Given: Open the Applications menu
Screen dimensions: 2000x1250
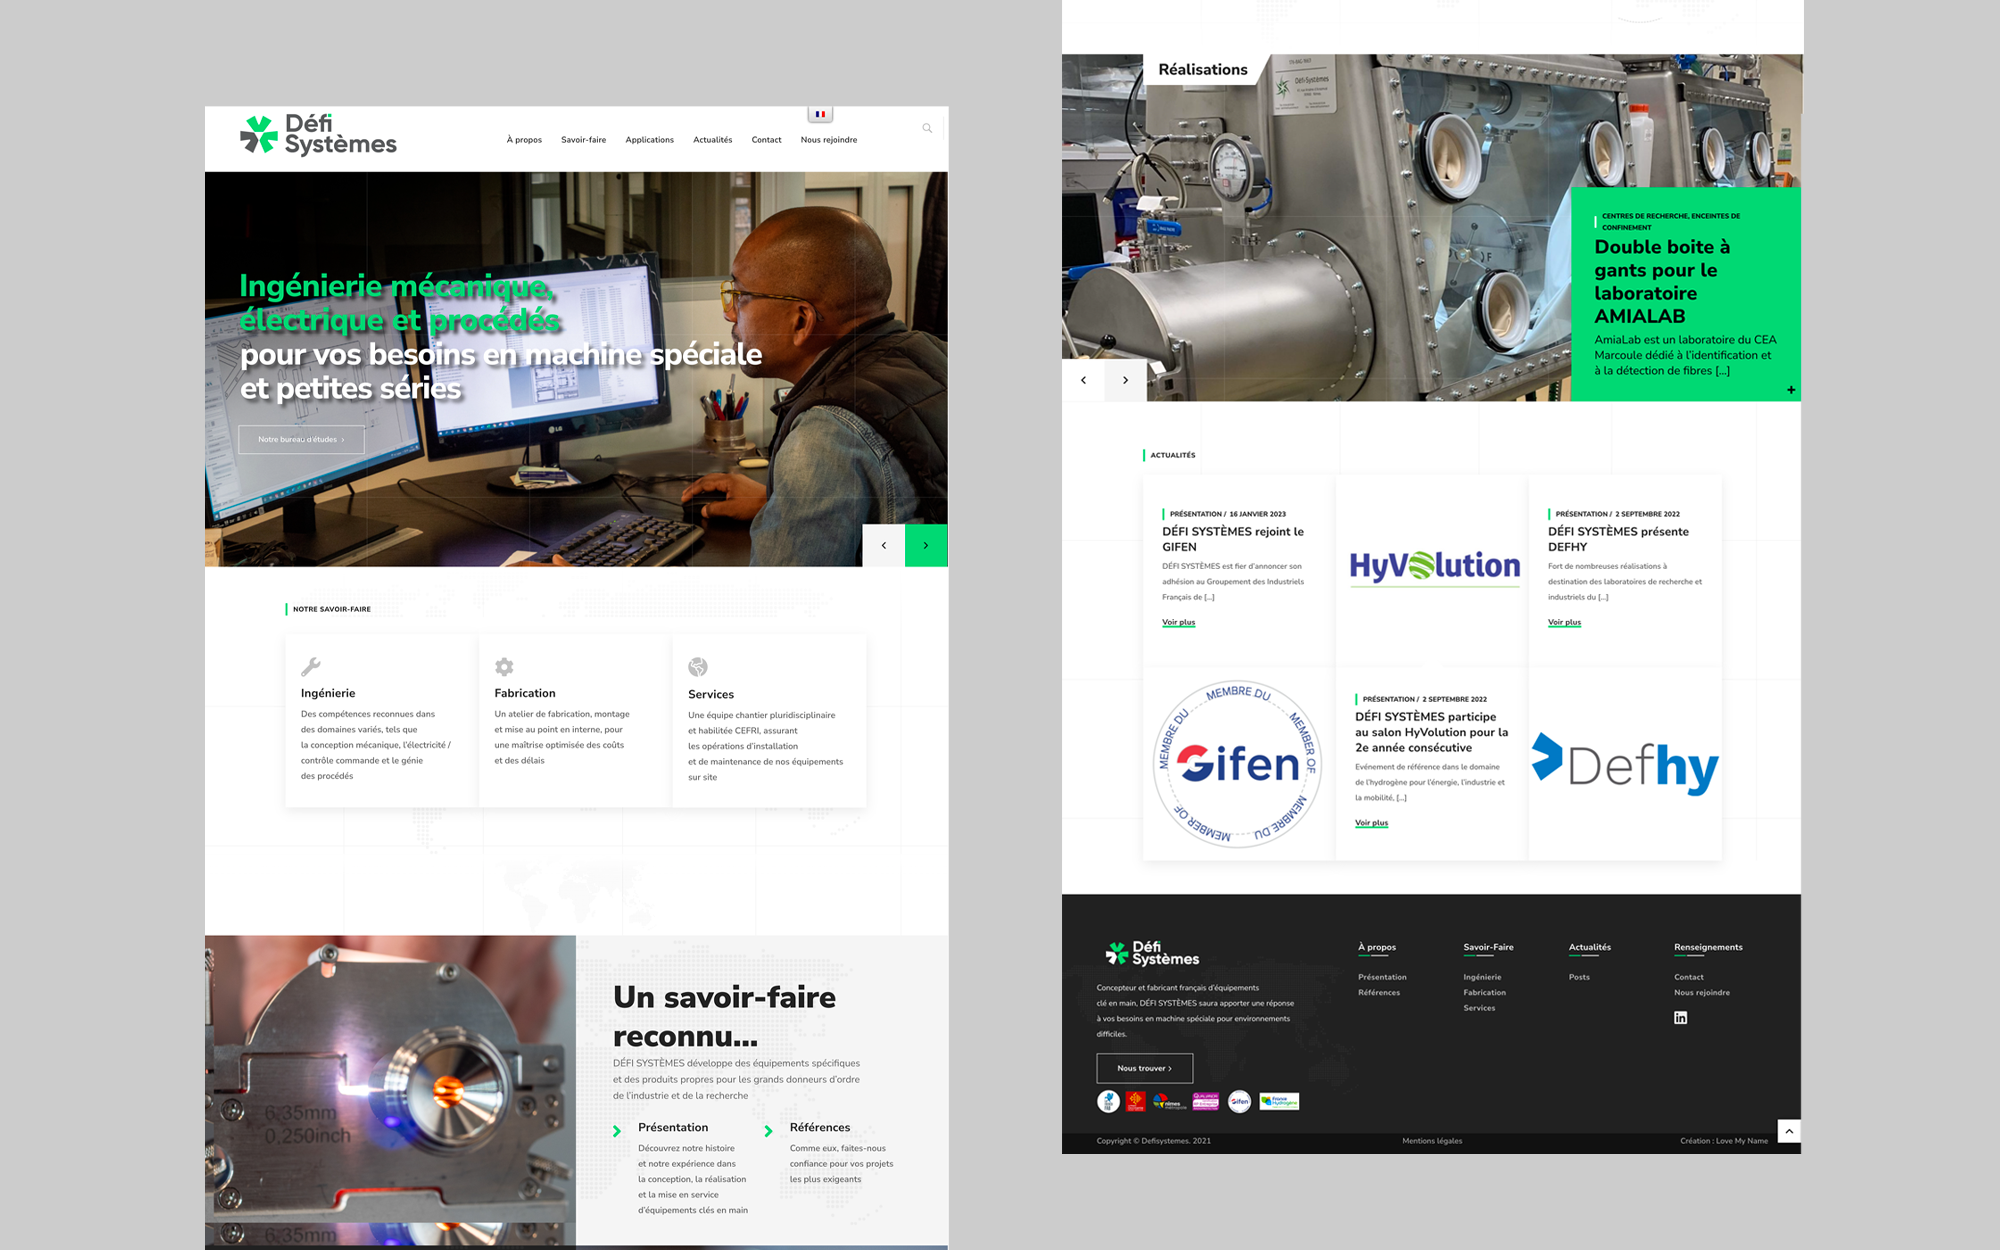Looking at the screenshot, I should (650, 140).
